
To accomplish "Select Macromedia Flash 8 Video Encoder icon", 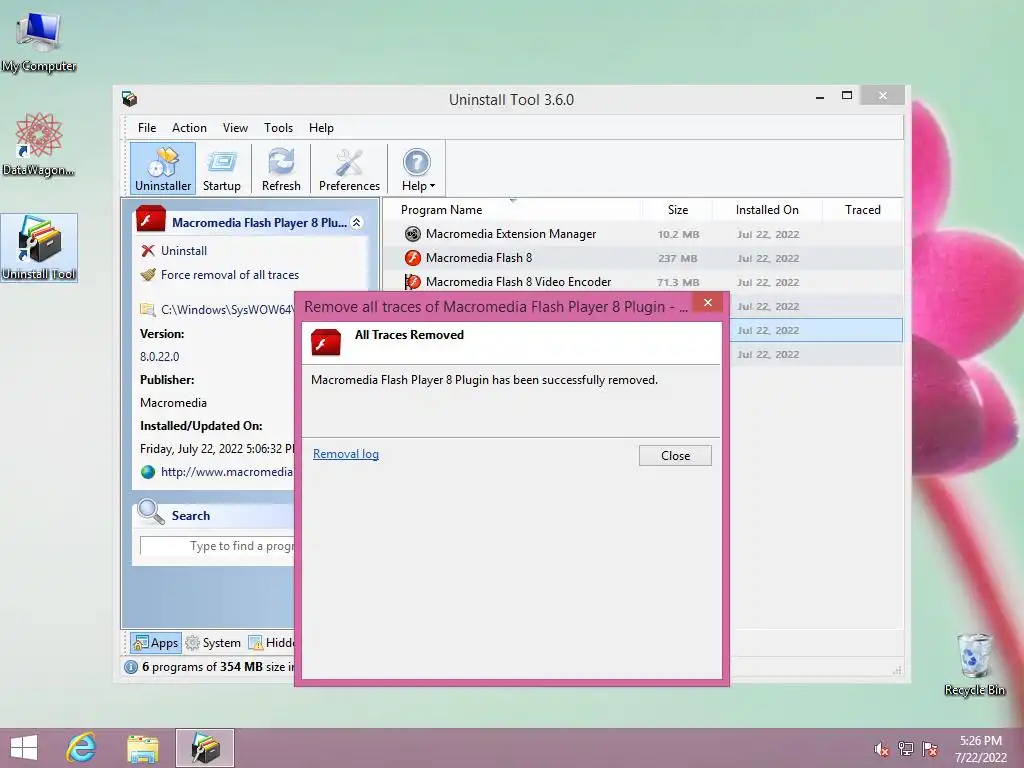I will coord(413,282).
